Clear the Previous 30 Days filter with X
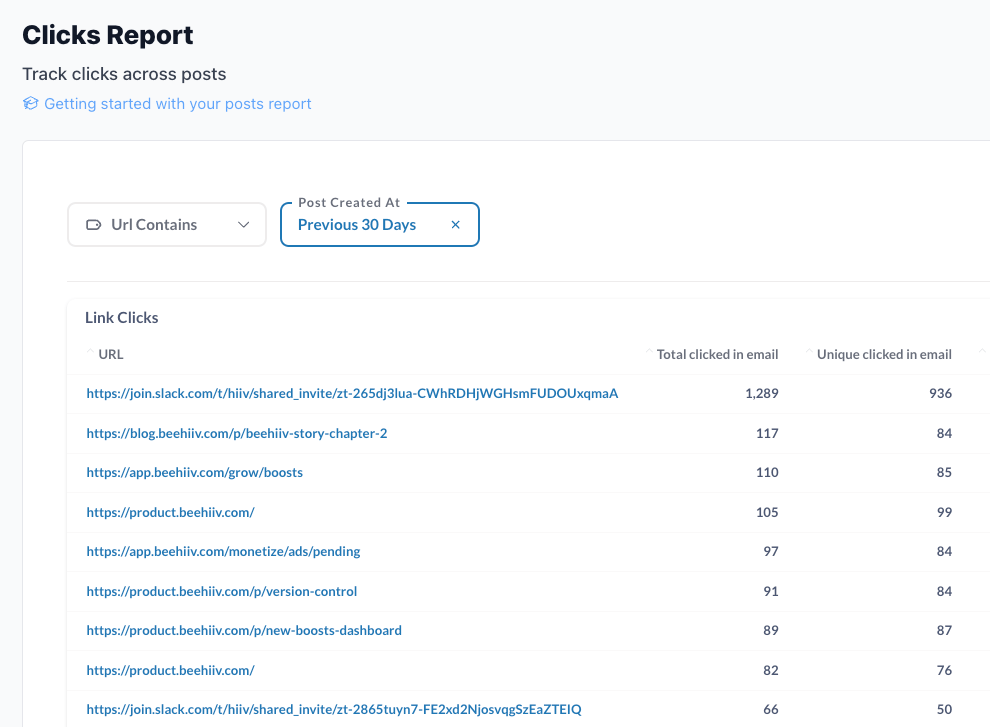The width and height of the screenshot is (990, 727). coord(455,225)
